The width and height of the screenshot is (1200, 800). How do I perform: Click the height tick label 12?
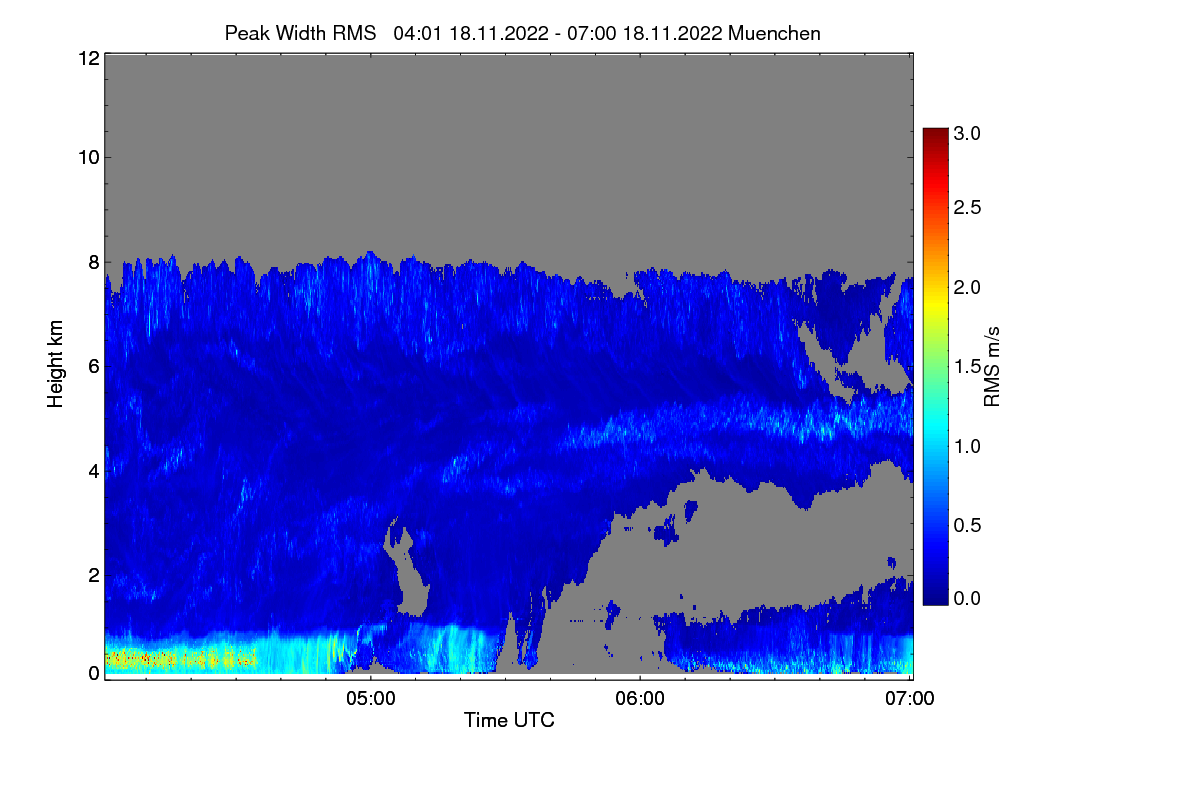tap(88, 58)
